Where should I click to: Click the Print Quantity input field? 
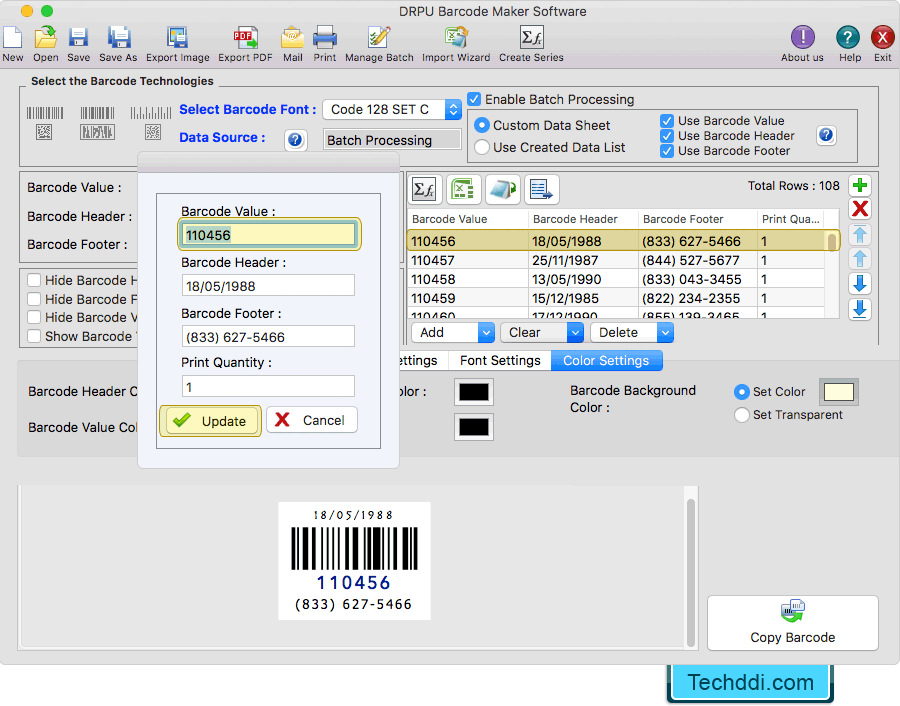coord(268,386)
